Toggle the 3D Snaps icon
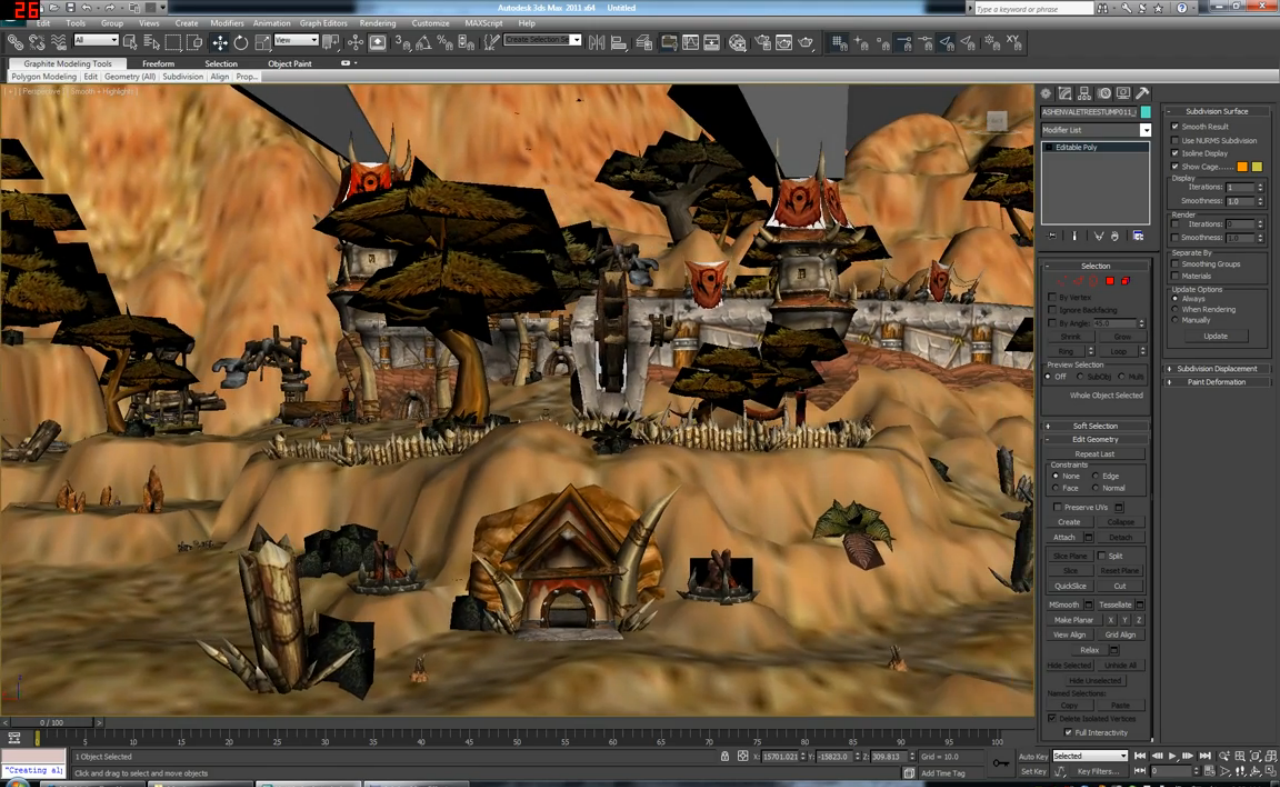 click(x=402, y=43)
